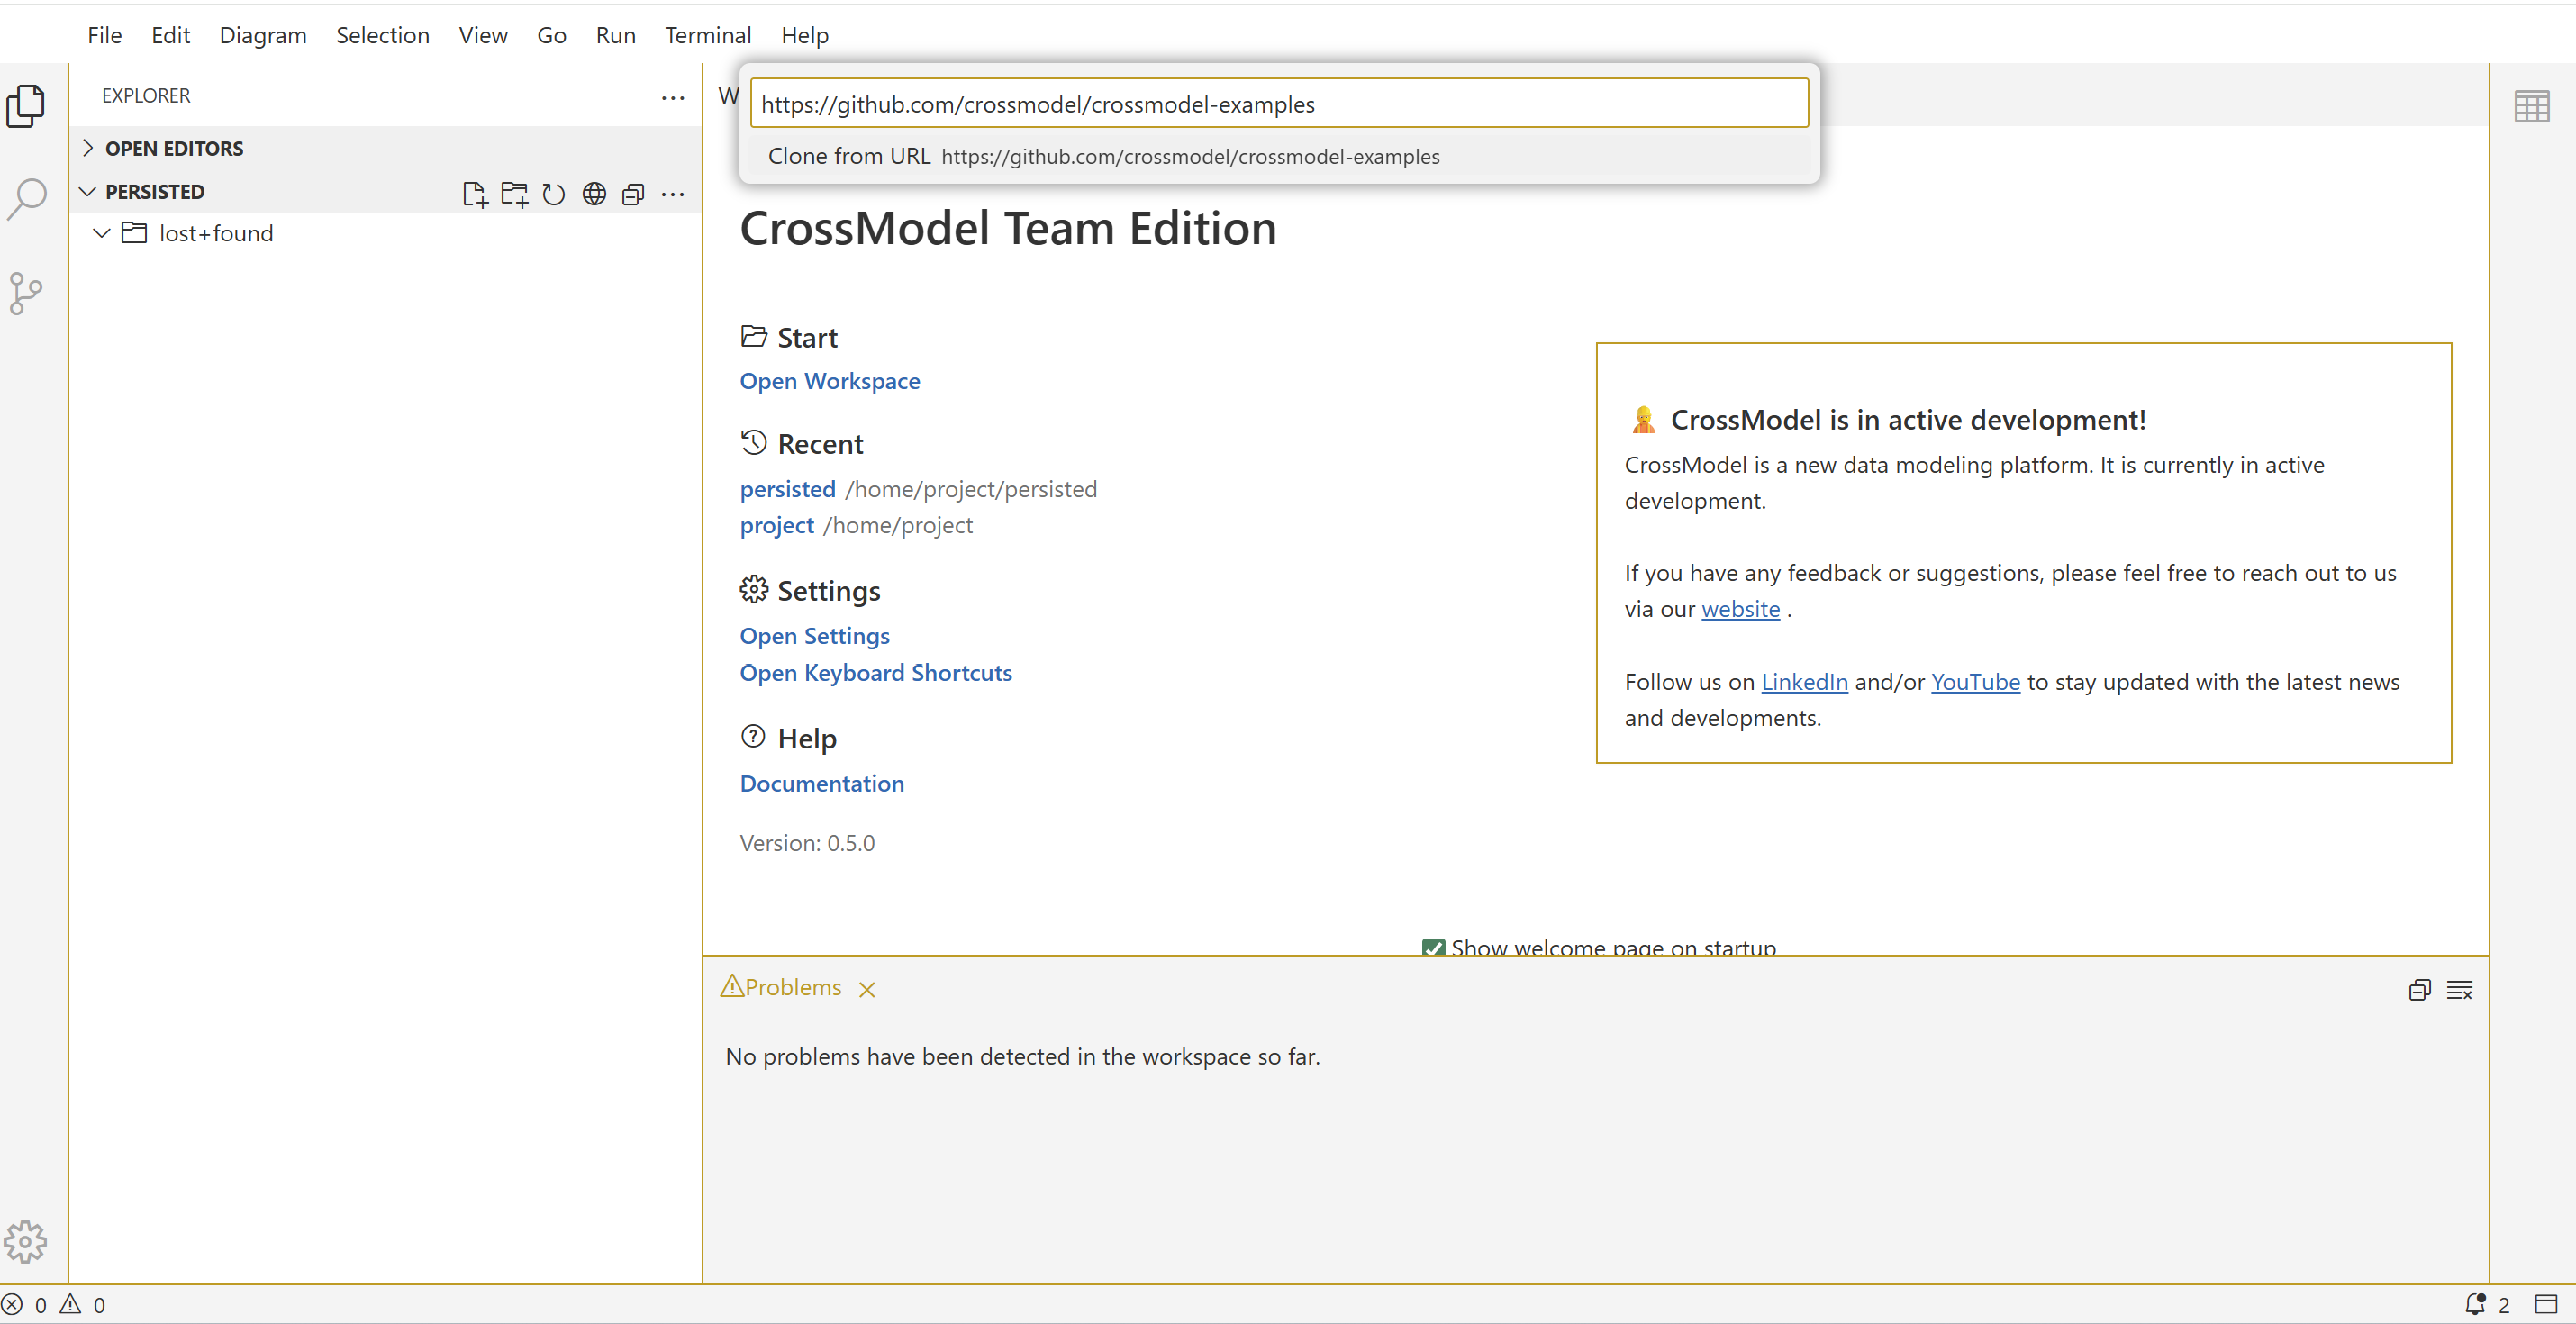Close the Problems tab
Image resolution: width=2576 pixels, height=1324 pixels.
pyautogui.click(x=867, y=989)
